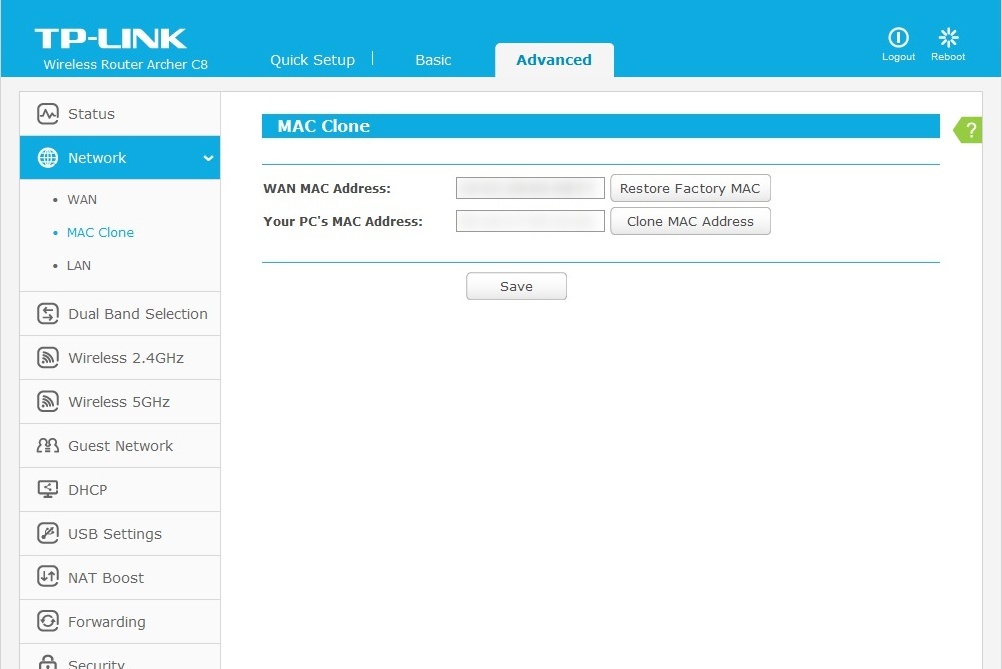
Task: Select the Network globe icon
Action: [x=47, y=158]
